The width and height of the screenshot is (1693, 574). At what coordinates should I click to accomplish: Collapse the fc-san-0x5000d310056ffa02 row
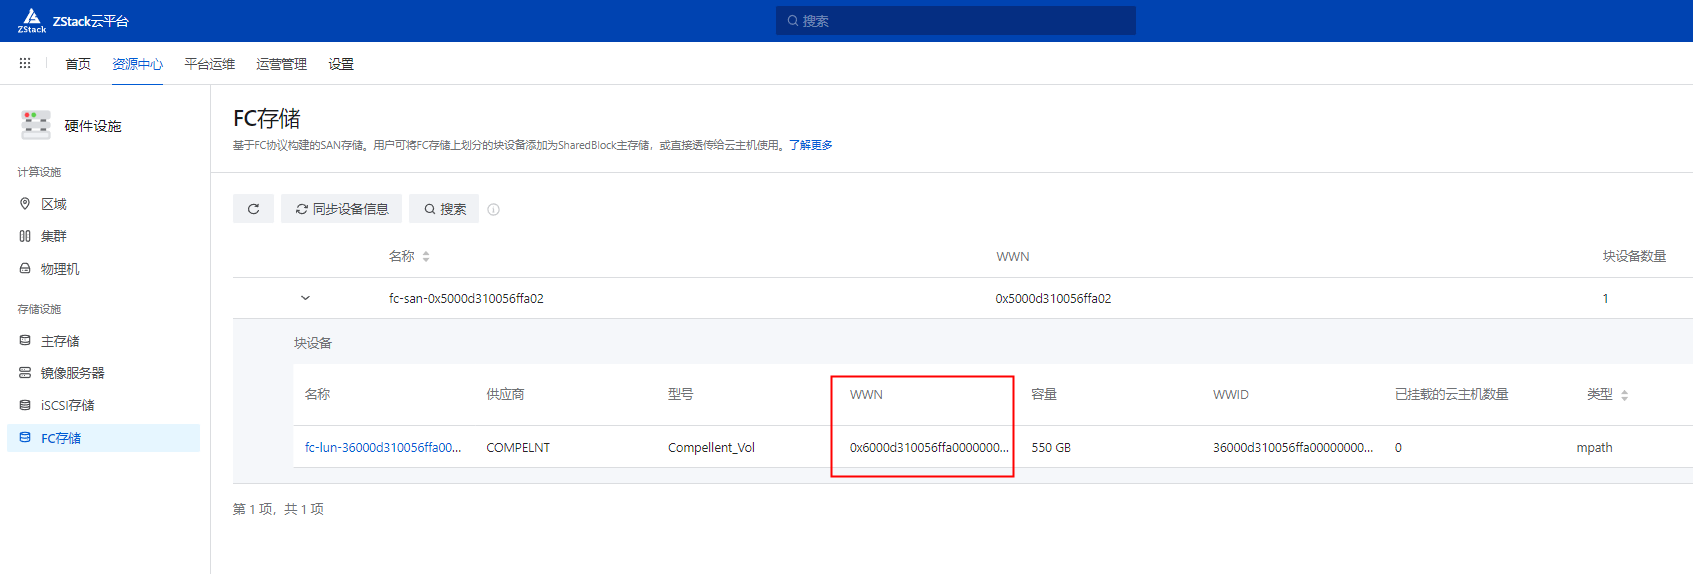click(x=305, y=298)
